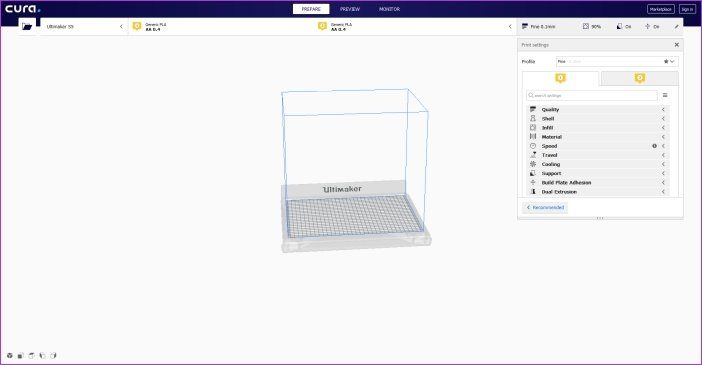Click the Cooling fan icon
Image resolution: width=702 pixels, height=365 pixels.
click(x=533, y=164)
